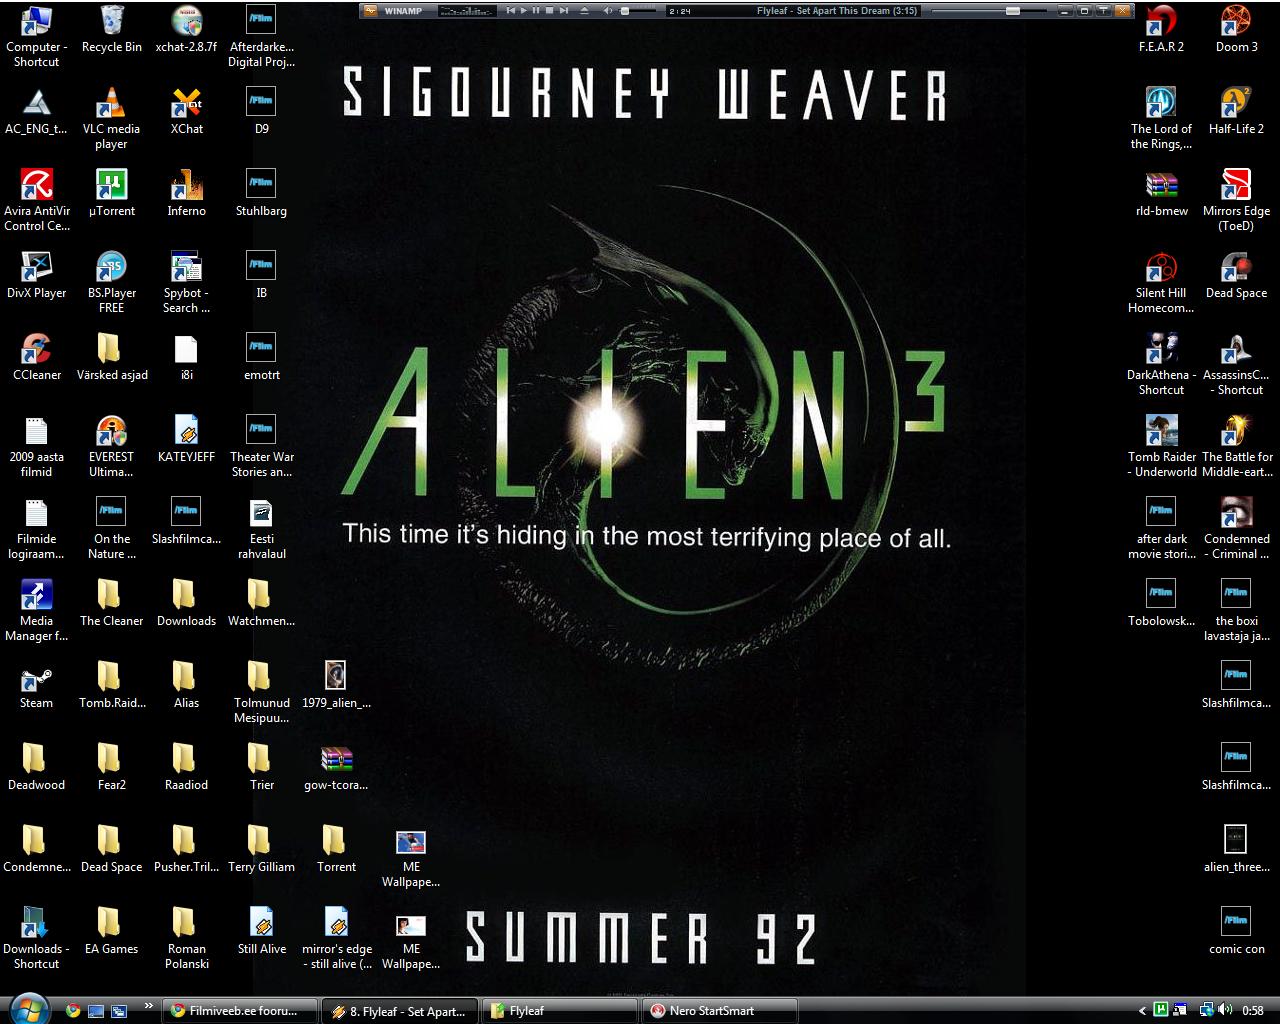The width and height of the screenshot is (1280, 1024).
Task: Click the Winamp elapsed time display
Action: point(680,11)
